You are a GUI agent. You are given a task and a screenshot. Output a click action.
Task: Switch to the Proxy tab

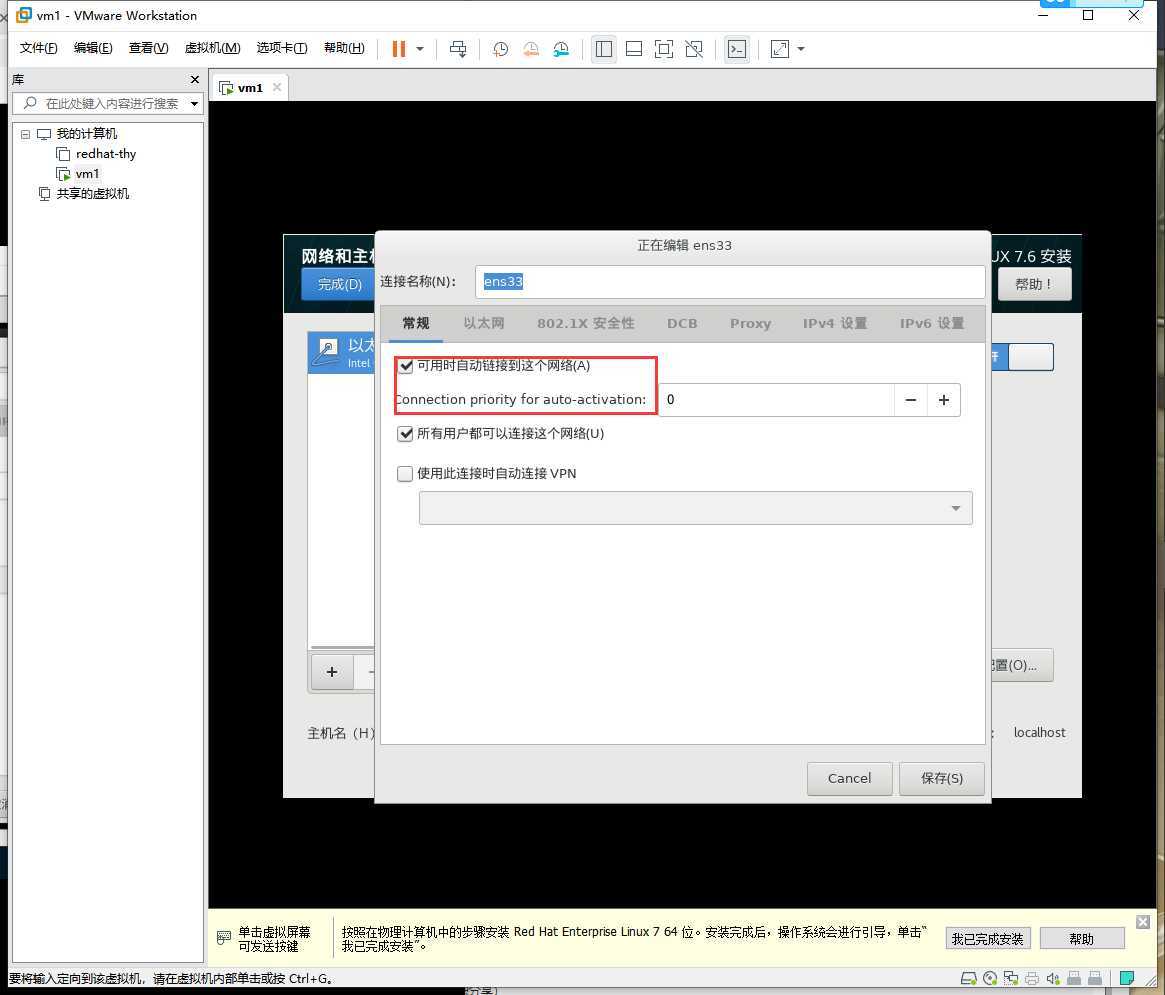tap(750, 323)
